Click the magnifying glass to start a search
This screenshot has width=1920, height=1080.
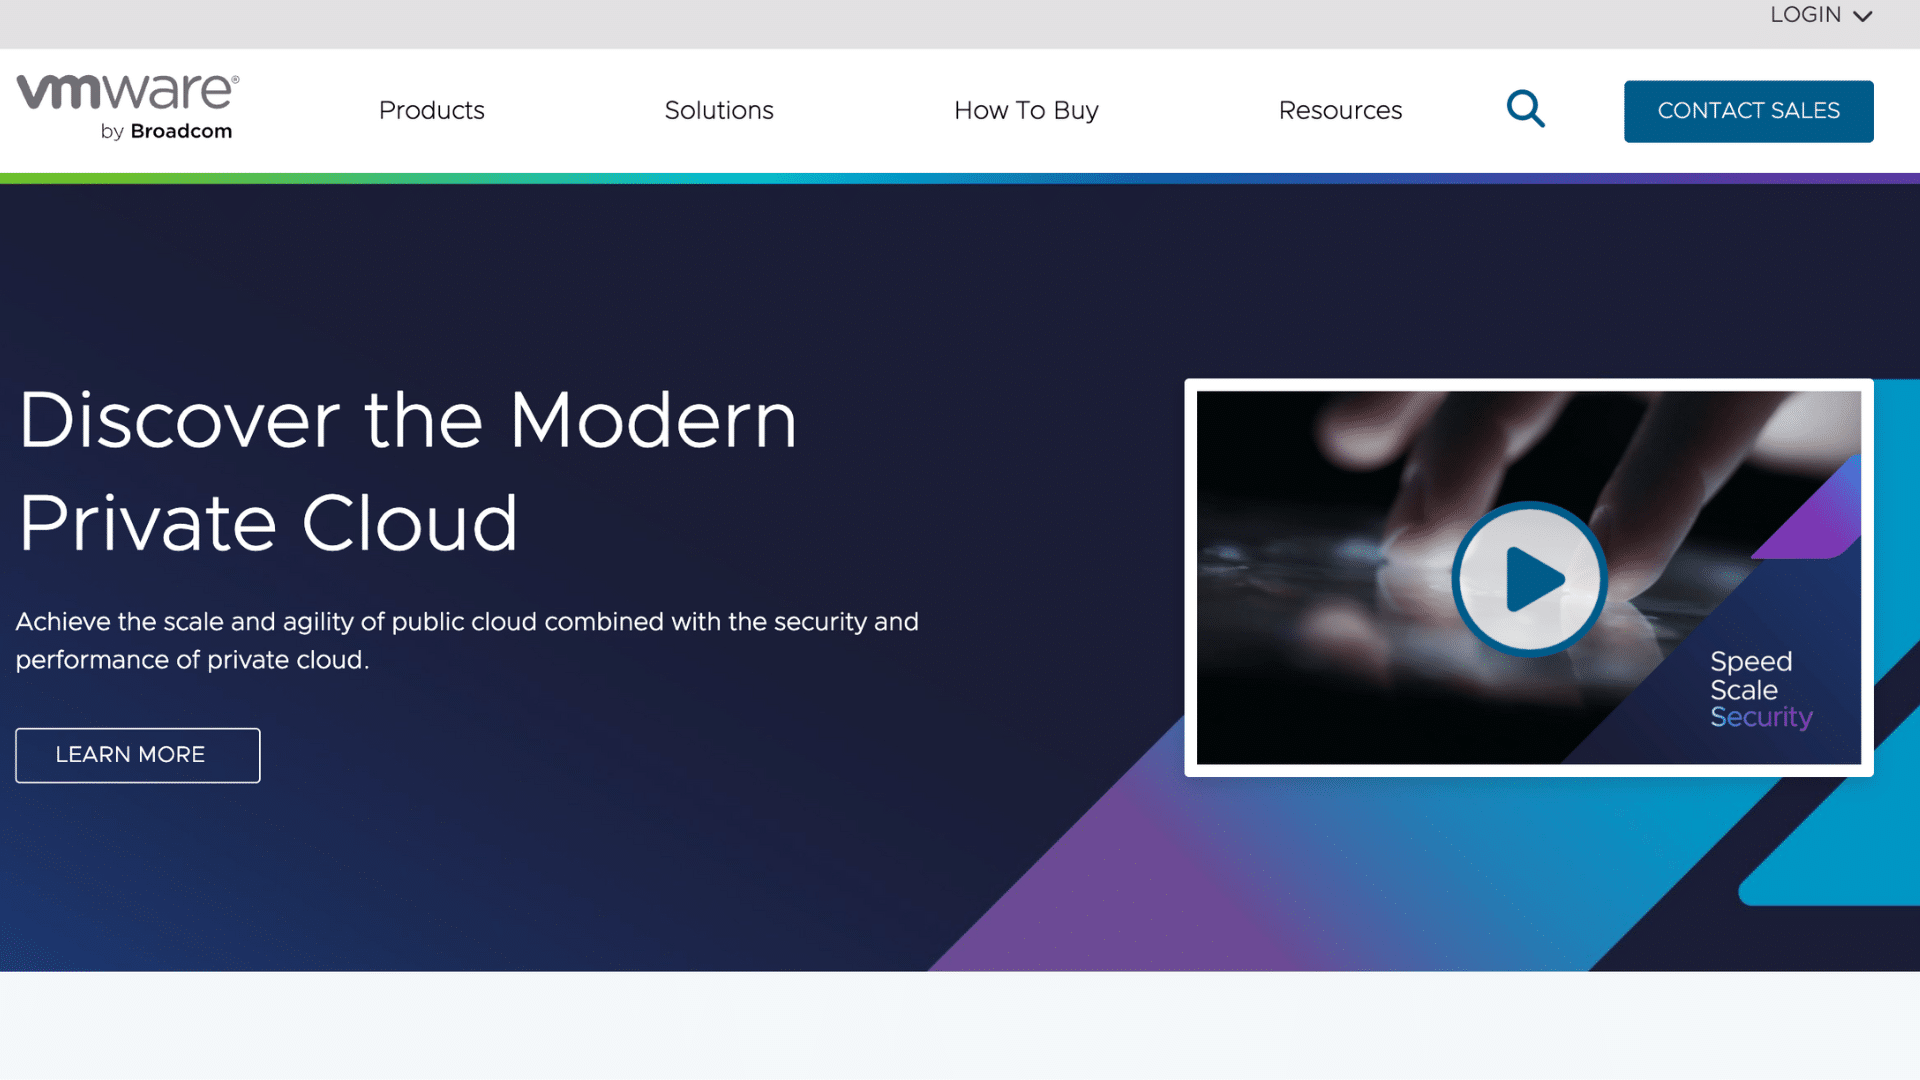(x=1525, y=109)
